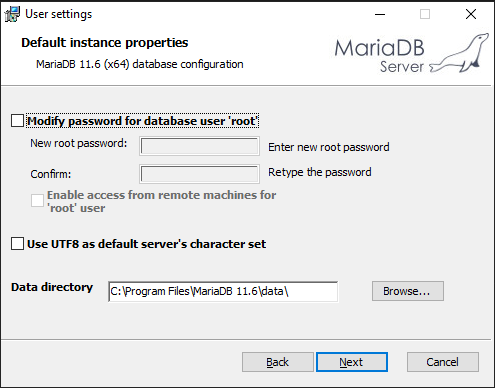Image resolution: width=495 pixels, height=388 pixels.
Task: Go Back to the previous installer step
Action: (x=278, y=362)
